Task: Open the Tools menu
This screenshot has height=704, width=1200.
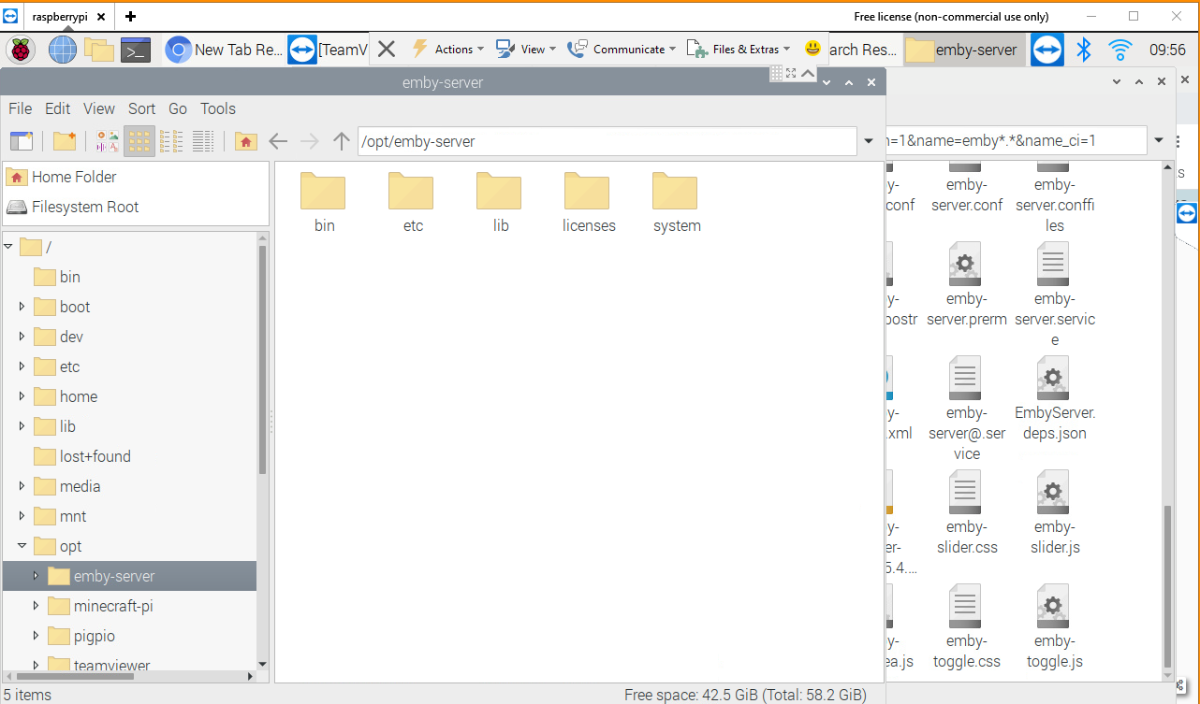Action: (x=218, y=109)
